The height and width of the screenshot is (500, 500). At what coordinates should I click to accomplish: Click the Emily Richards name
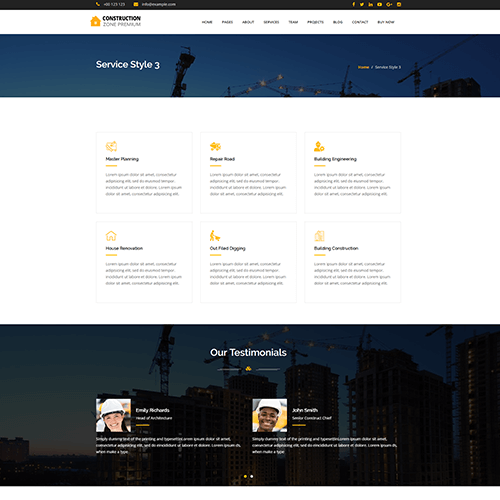tap(153, 410)
